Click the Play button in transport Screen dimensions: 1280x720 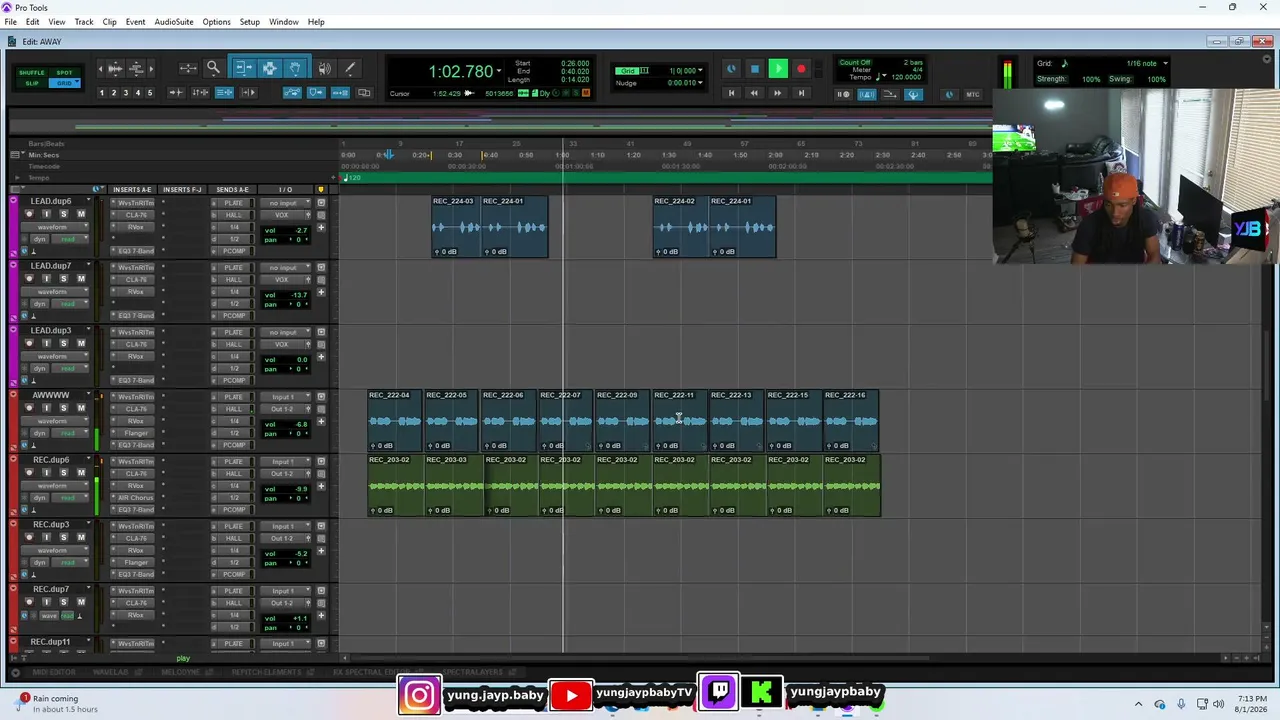coord(778,69)
